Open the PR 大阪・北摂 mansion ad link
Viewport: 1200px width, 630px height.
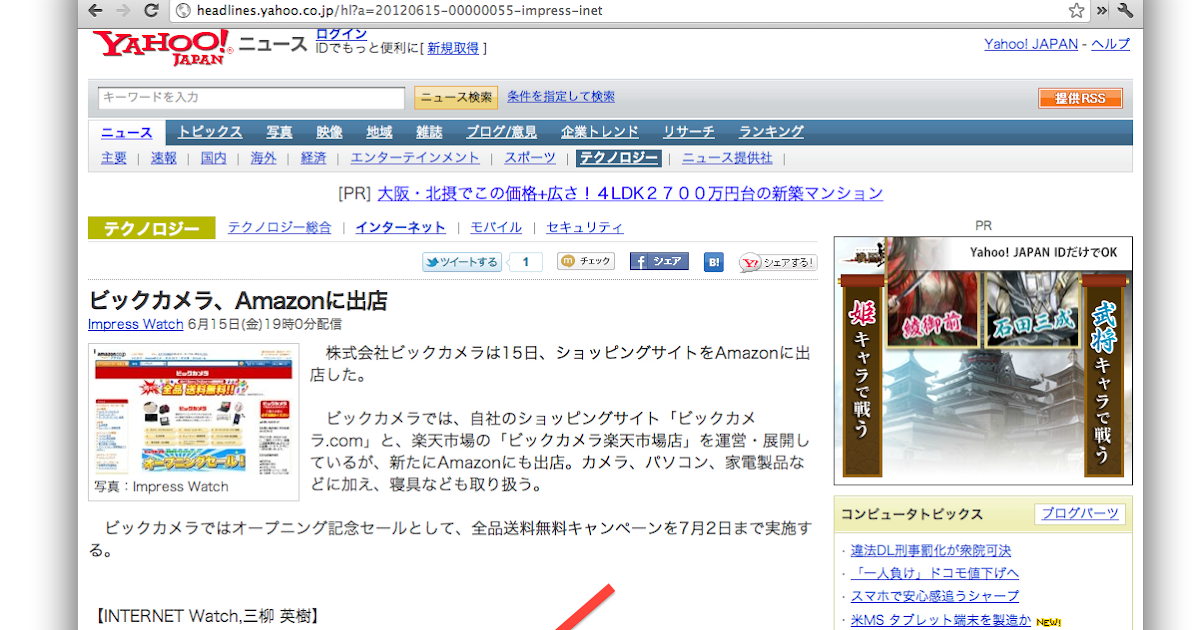point(630,193)
